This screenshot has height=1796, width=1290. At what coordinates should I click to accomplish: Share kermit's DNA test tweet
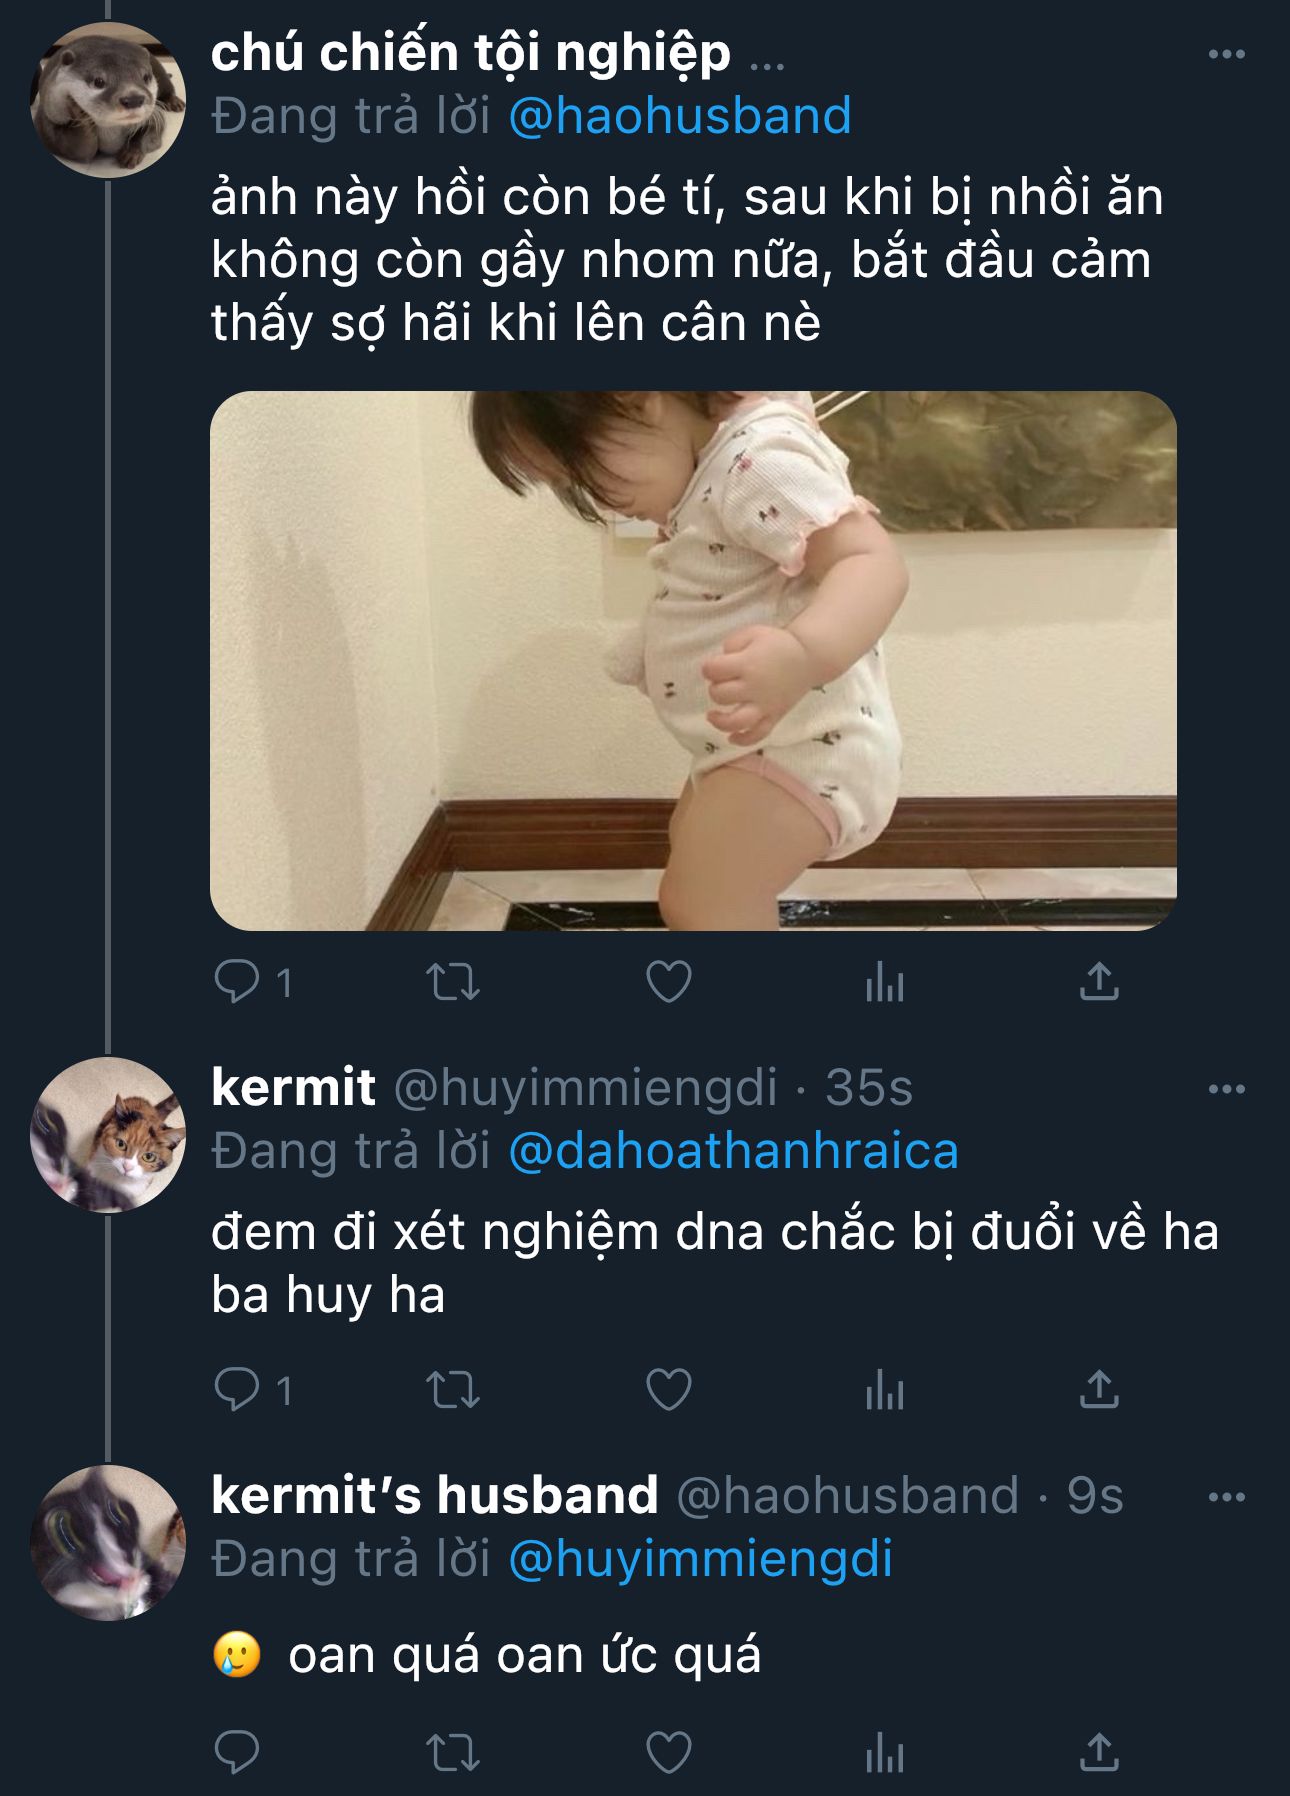(1099, 1390)
